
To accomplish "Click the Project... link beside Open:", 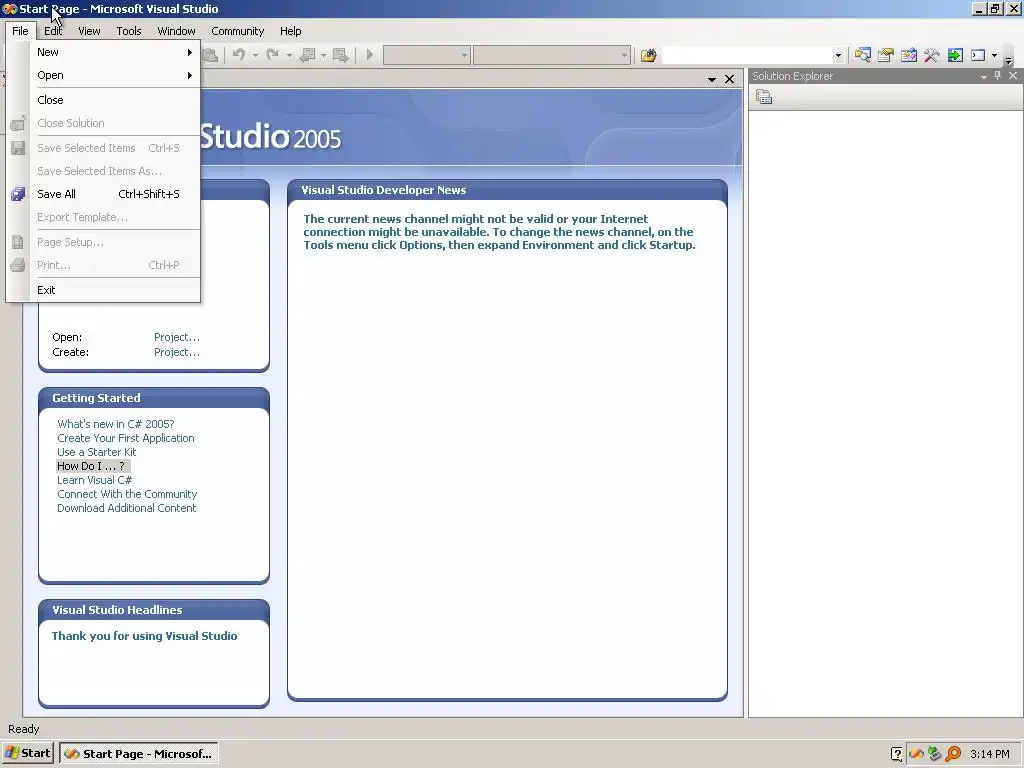I will (x=177, y=337).
